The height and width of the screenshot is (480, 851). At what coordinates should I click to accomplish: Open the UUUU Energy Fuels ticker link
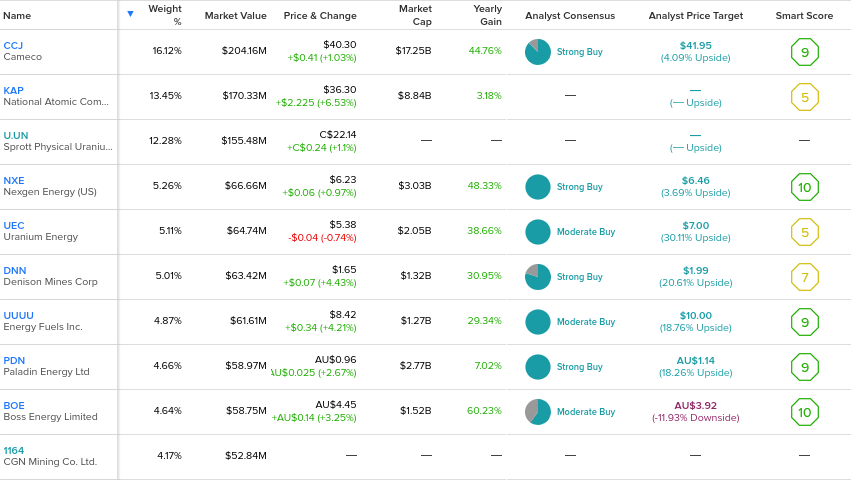pyautogui.click(x=18, y=316)
